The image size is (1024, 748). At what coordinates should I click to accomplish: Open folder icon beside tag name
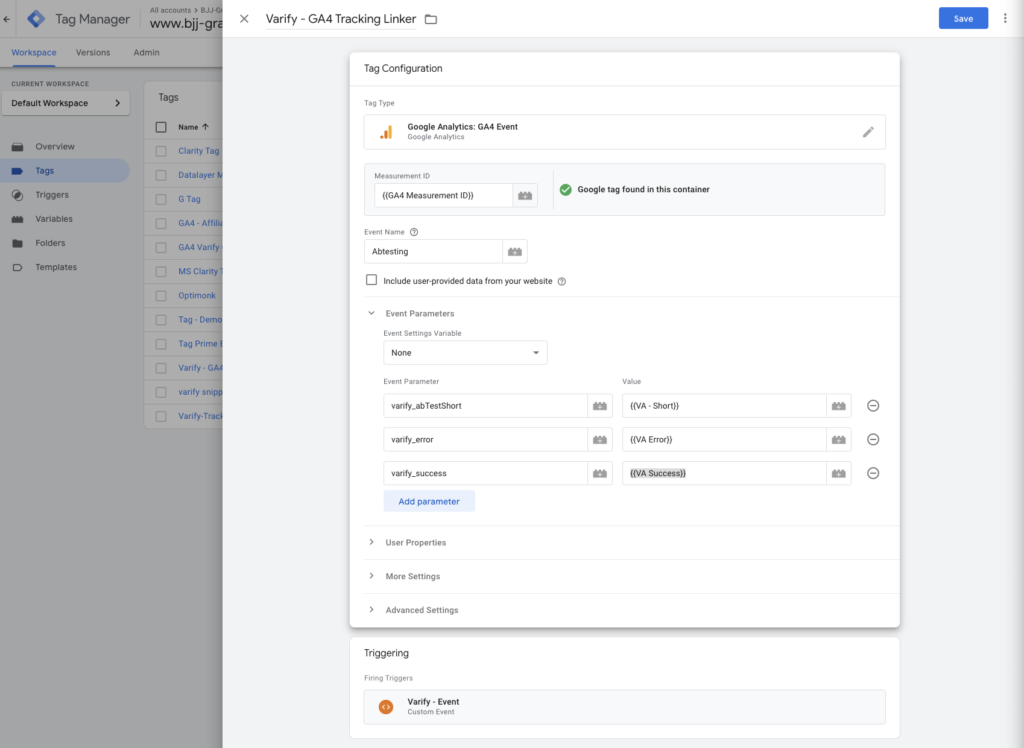coord(431,20)
